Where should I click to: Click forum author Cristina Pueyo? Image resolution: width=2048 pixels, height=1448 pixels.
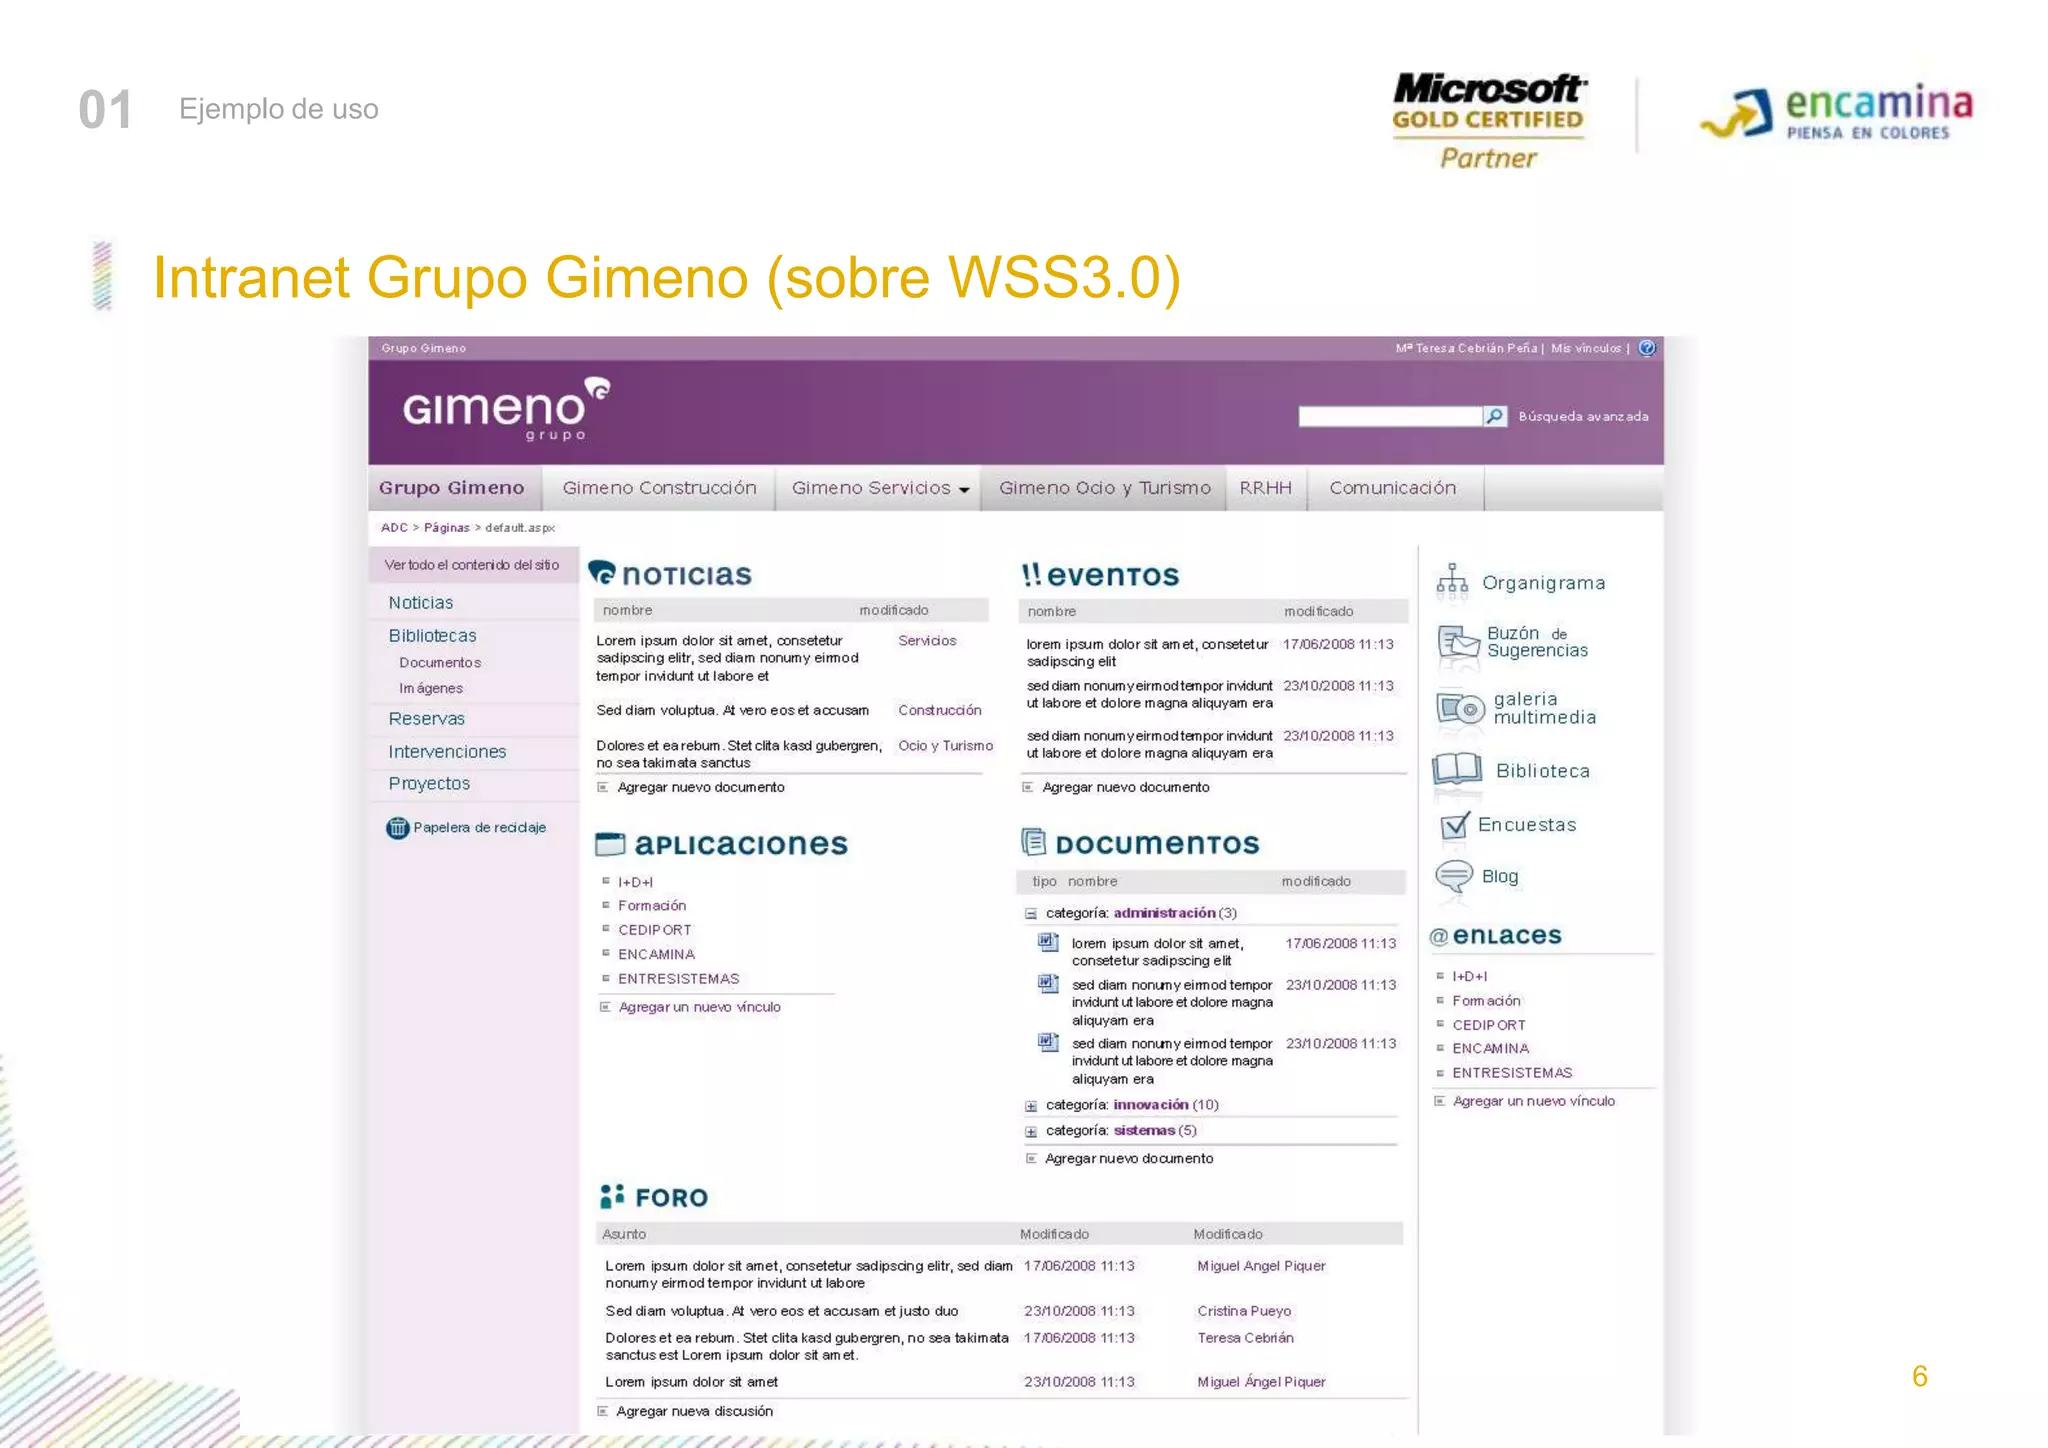click(x=1244, y=1311)
